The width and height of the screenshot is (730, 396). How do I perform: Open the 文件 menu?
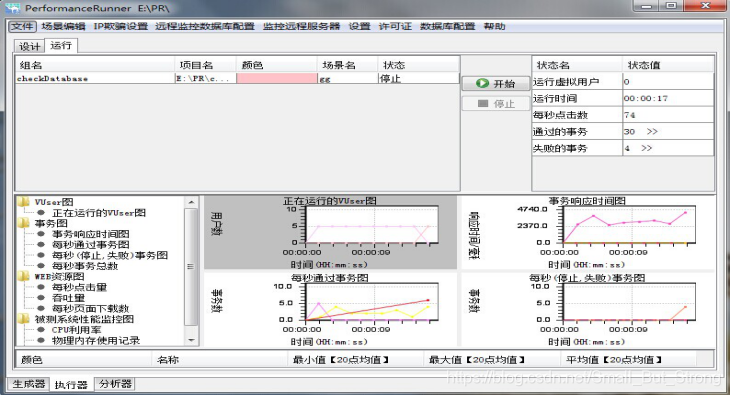tap(22, 27)
